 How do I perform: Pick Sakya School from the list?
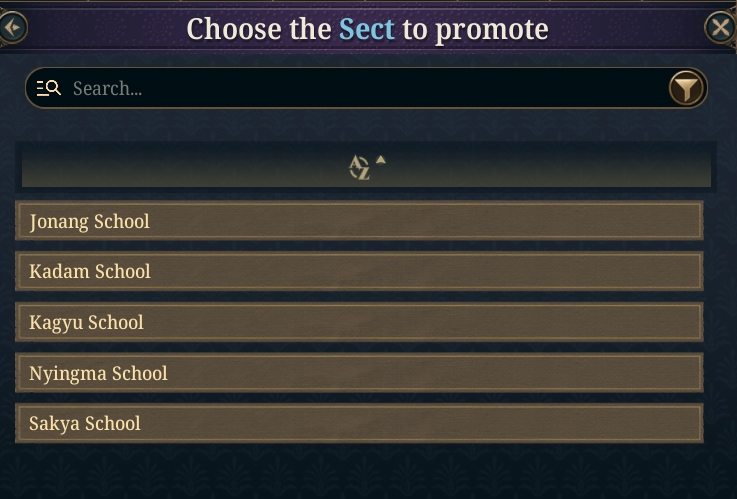tap(360, 423)
